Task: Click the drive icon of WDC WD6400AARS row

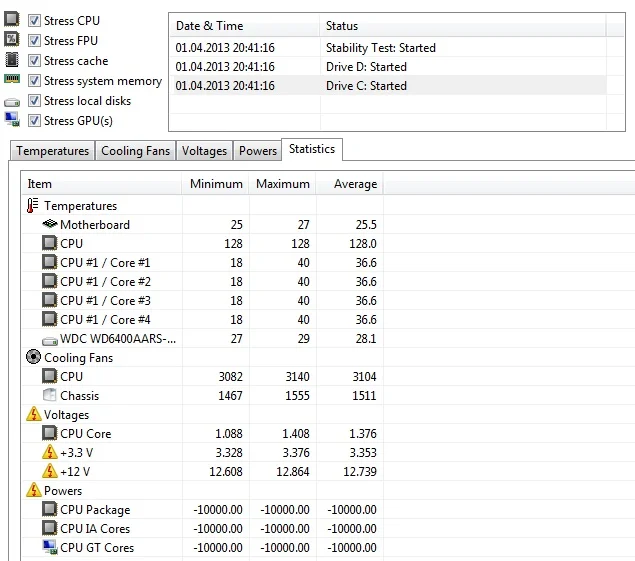Action: (50, 341)
